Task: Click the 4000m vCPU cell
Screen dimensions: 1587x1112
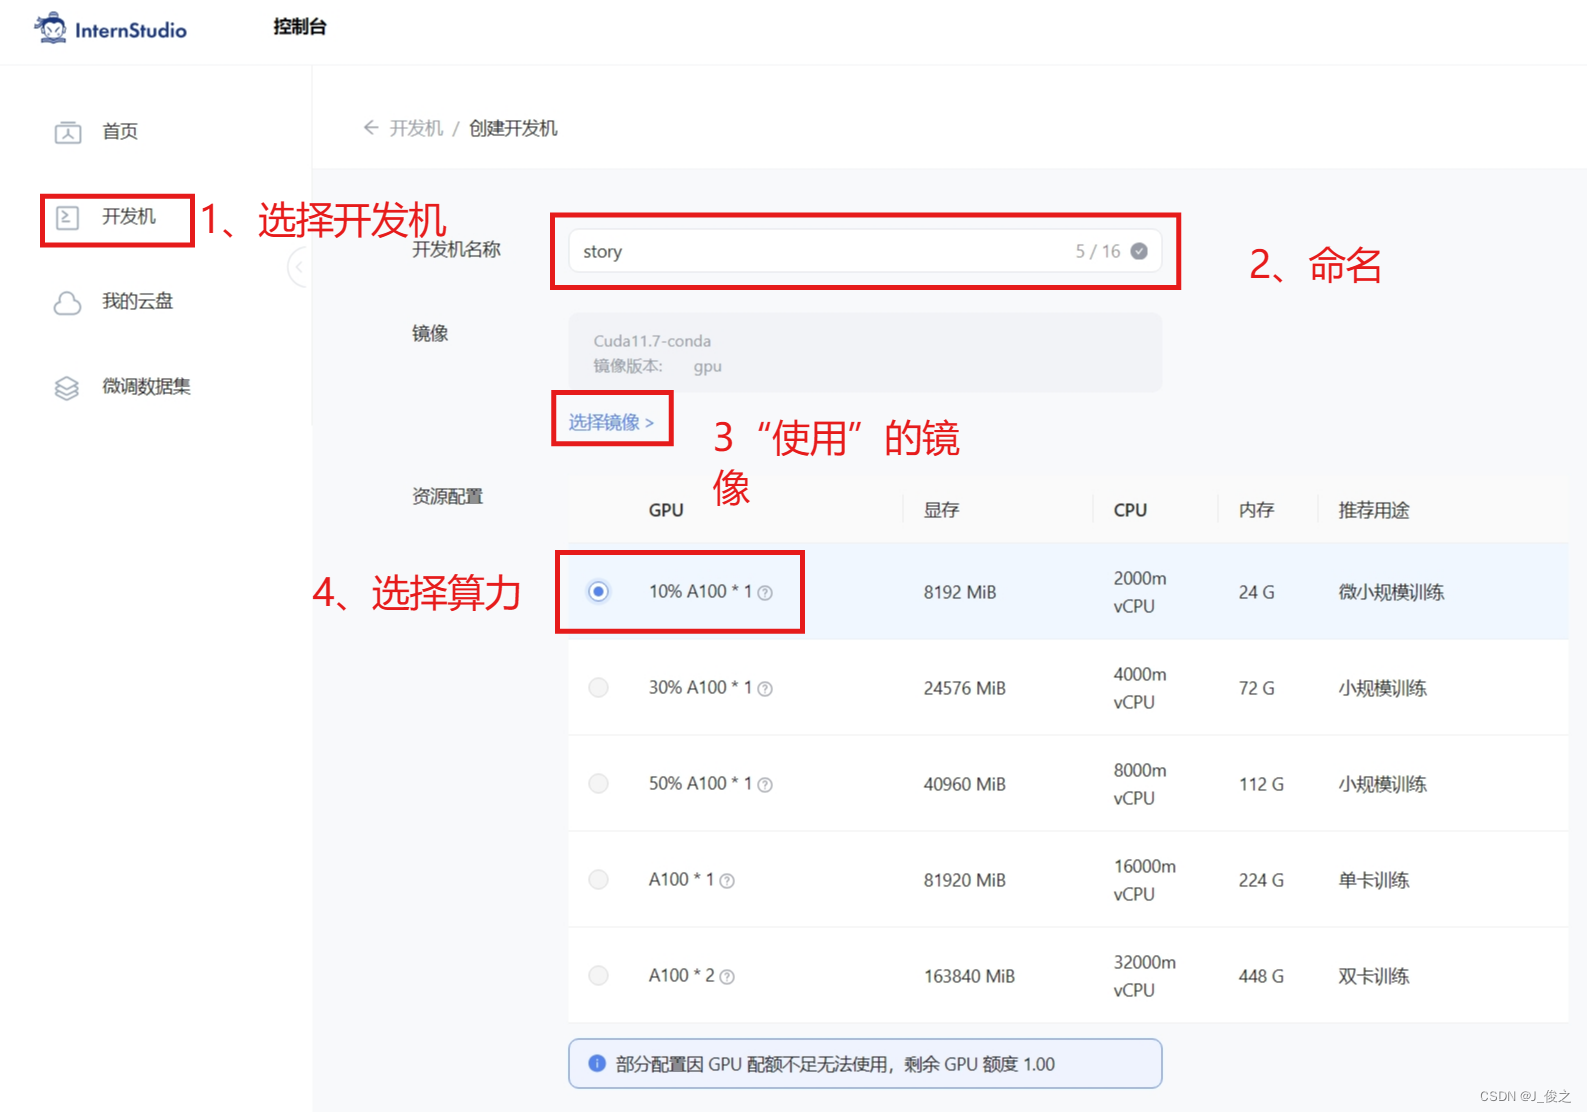Action: (1140, 688)
